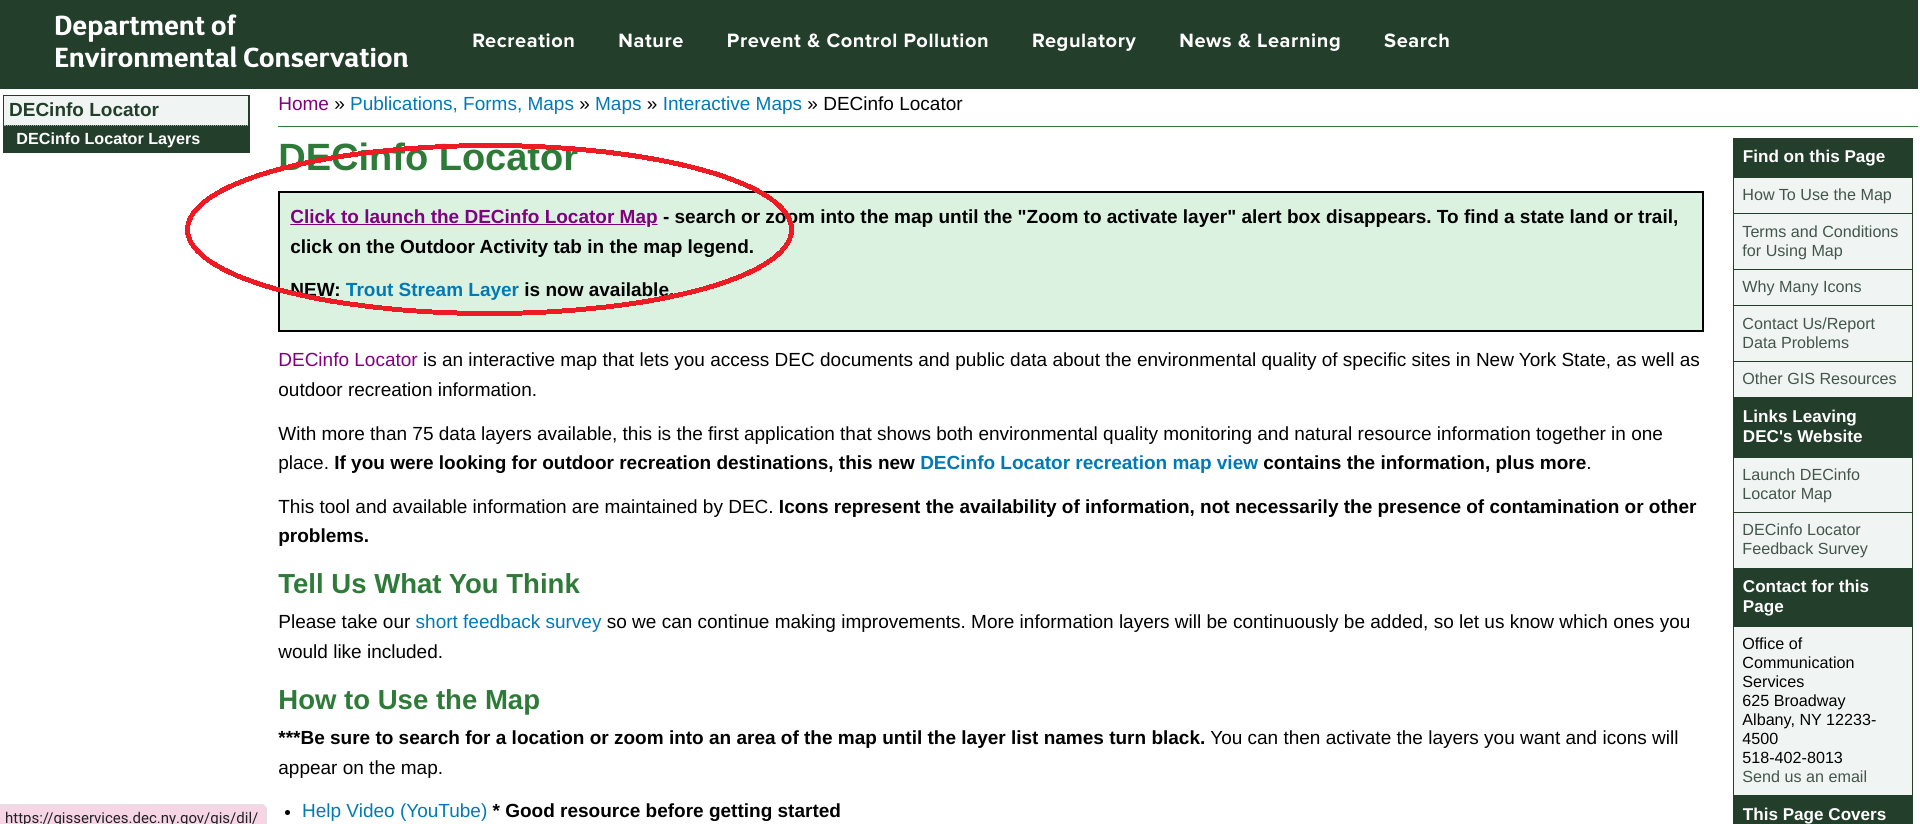Open the Recreation menu
Image resolution: width=1920 pixels, height=824 pixels.
523,41
